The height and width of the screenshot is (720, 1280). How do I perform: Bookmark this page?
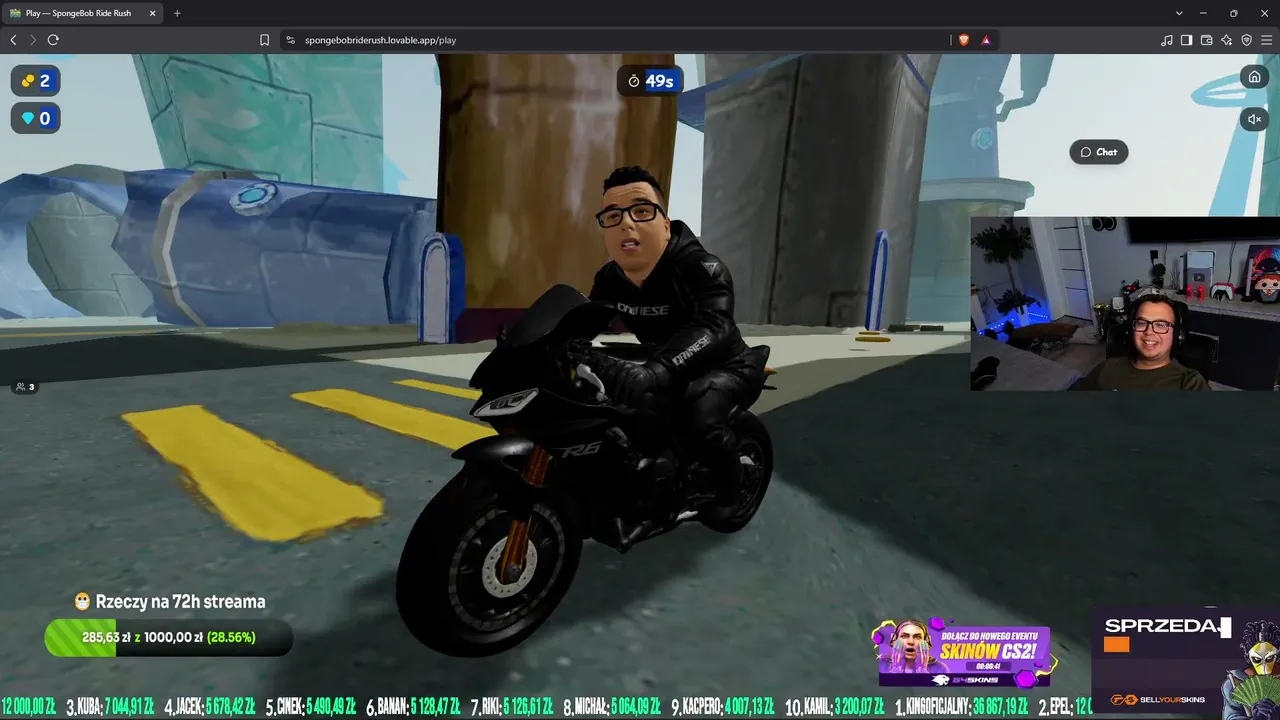click(x=265, y=40)
